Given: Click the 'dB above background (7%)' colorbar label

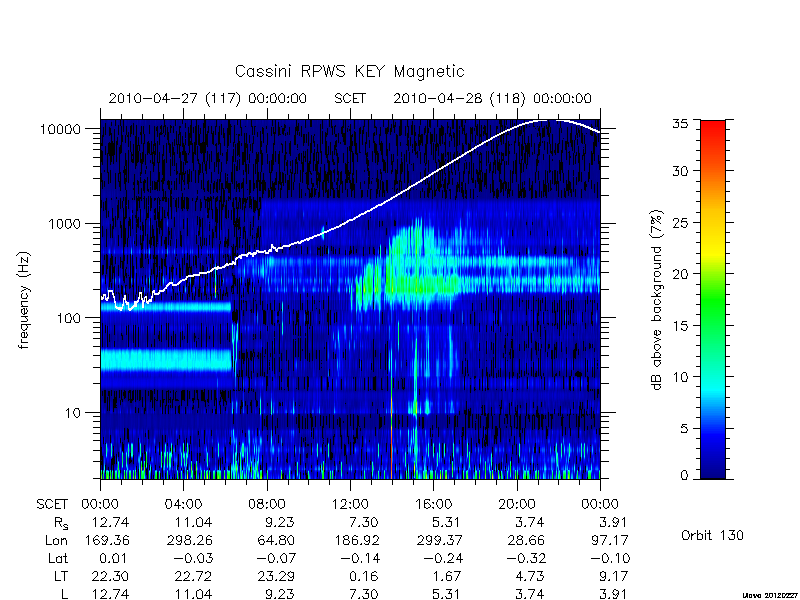Looking at the screenshot, I should (657, 300).
